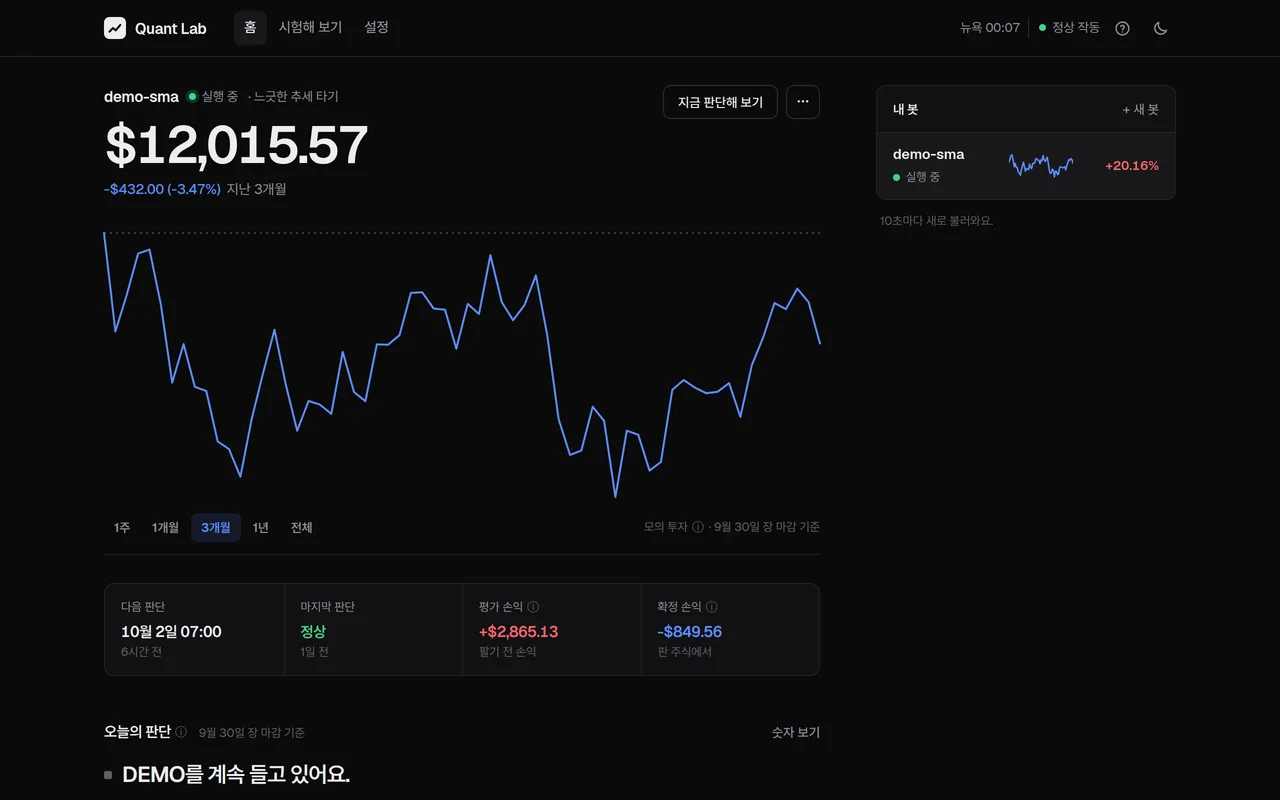This screenshot has height=800, width=1280.
Task: Click info icon beside 모의 투자
Action: (x=698, y=527)
